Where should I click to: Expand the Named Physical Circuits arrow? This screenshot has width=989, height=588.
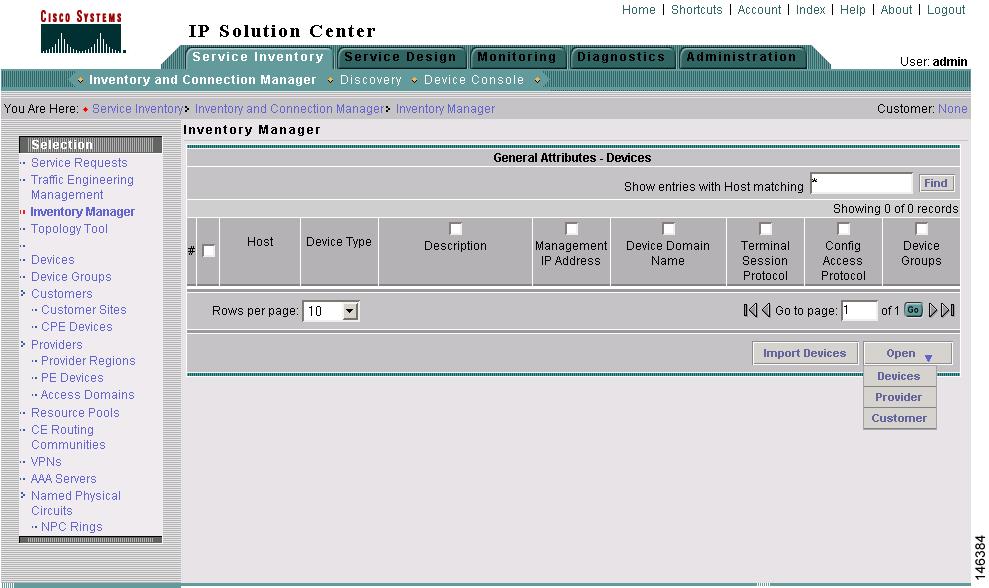click(x=23, y=495)
